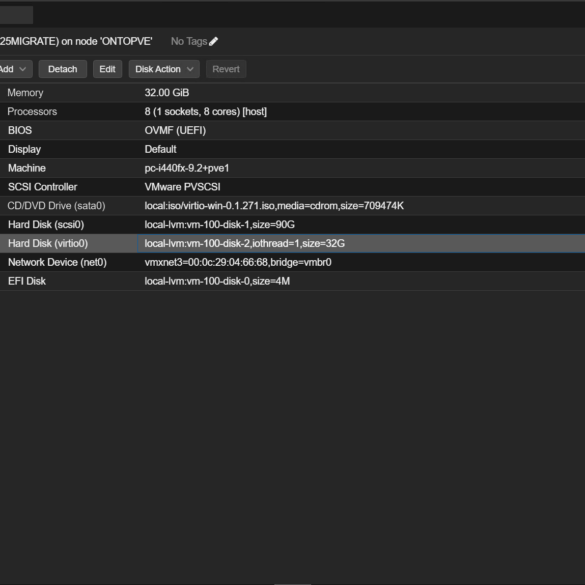The height and width of the screenshot is (585, 585).
Task: Select the CD/DVD Drive (sata0) row
Action: [x=292, y=206]
